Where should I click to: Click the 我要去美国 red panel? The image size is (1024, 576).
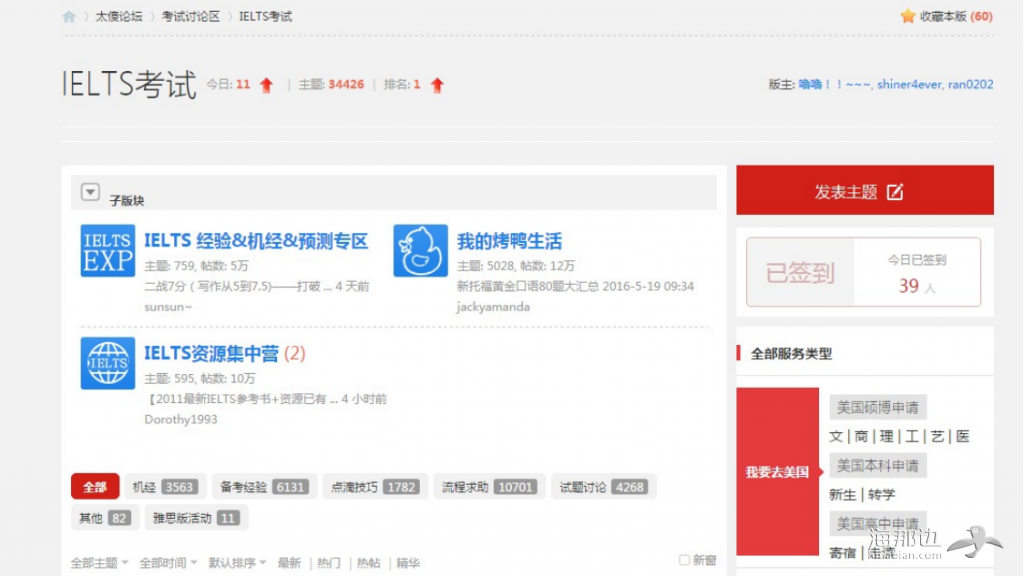(x=777, y=472)
